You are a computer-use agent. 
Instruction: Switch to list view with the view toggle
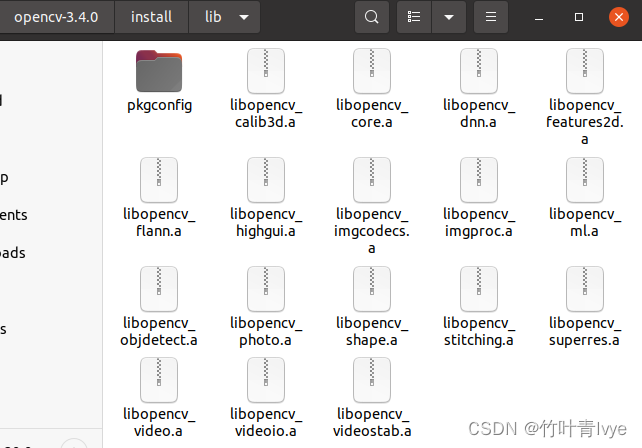pyautogui.click(x=414, y=17)
